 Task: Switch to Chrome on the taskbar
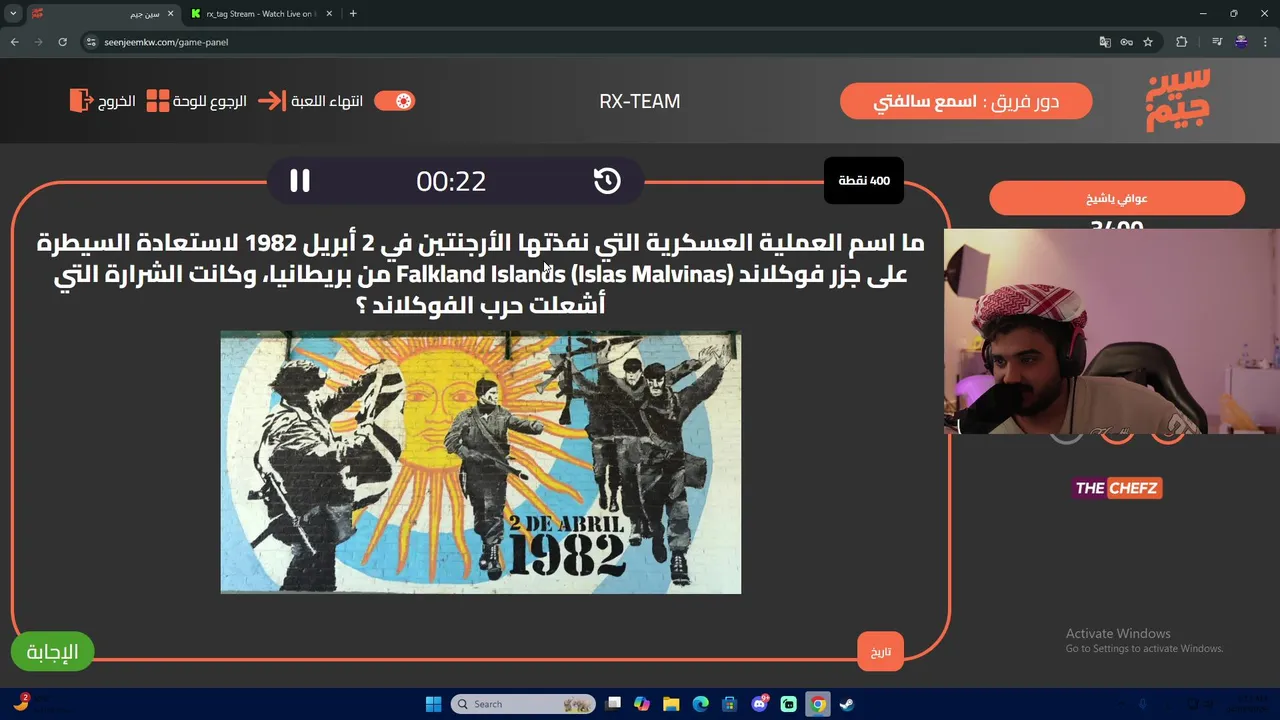pyautogui.click(x=818, y=704)
